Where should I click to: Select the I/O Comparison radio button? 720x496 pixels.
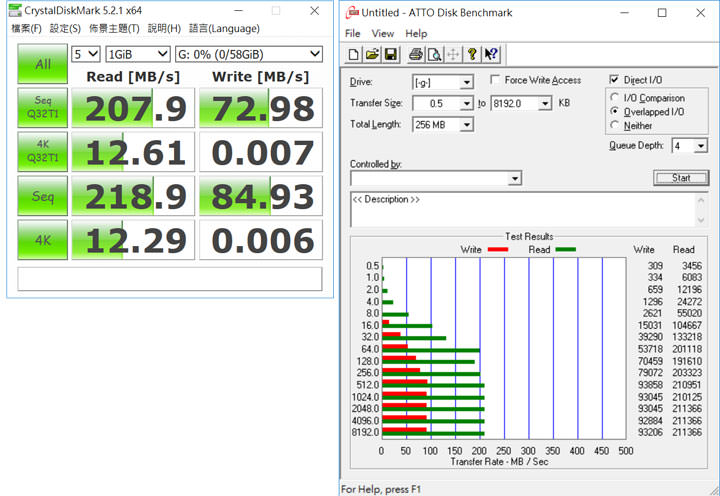(615, 98)
